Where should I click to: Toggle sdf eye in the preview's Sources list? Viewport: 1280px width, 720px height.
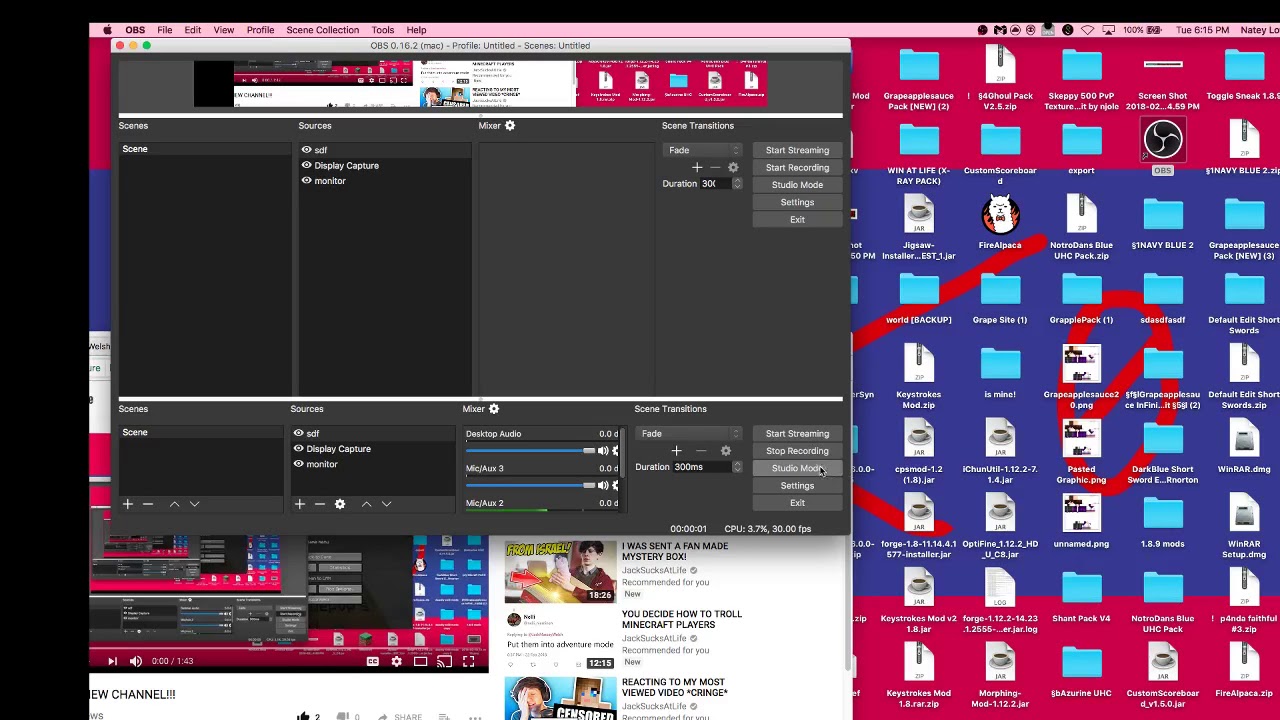coord(306,150)
